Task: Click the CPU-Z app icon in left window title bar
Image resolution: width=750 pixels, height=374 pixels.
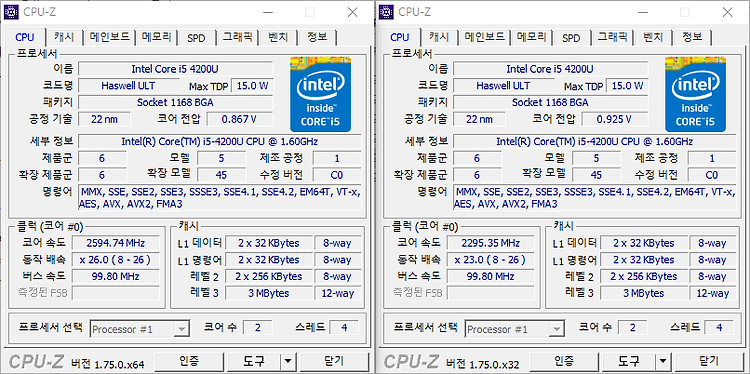Action: [x=11, y=12]
